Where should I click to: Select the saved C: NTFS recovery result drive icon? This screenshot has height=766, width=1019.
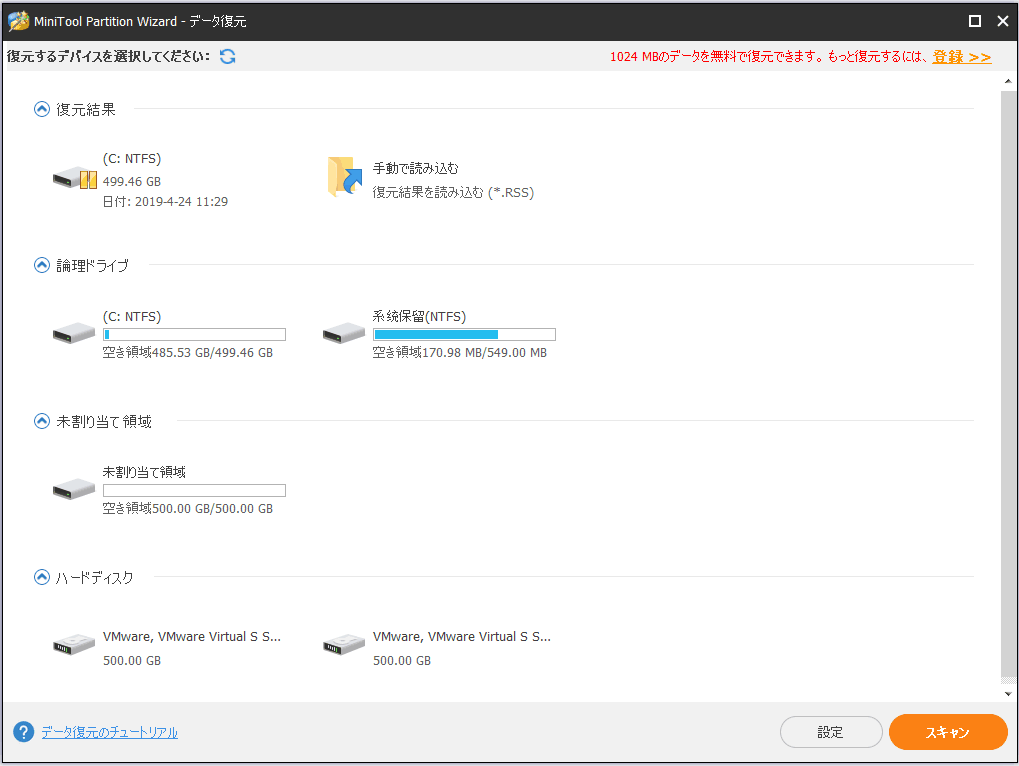[75, 177]
